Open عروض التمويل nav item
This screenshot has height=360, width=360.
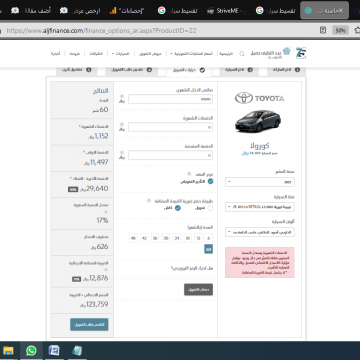[x=150, y=54]
